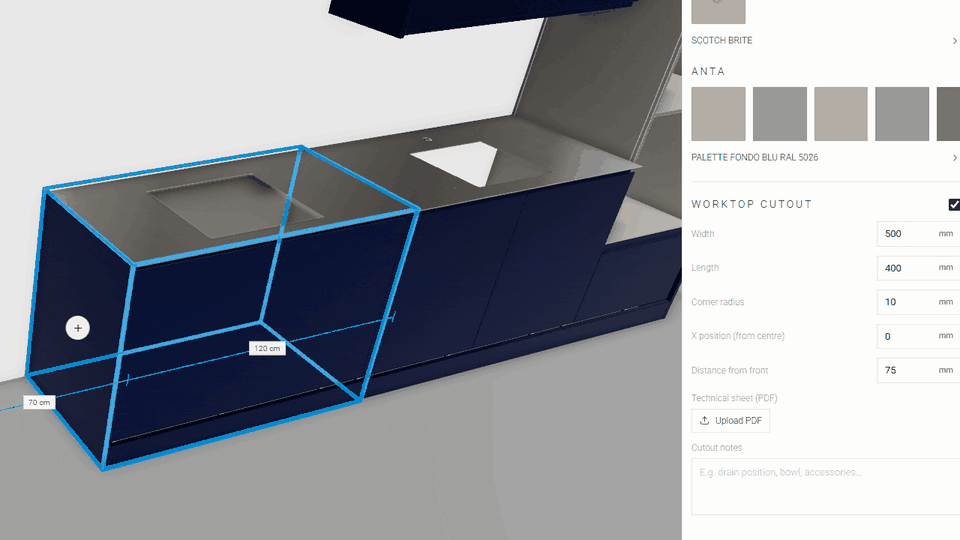Click the SCOTCH BRITE label
Image resolution: width=960 pixels, height=540 pixels.
(x=722, y=40)
